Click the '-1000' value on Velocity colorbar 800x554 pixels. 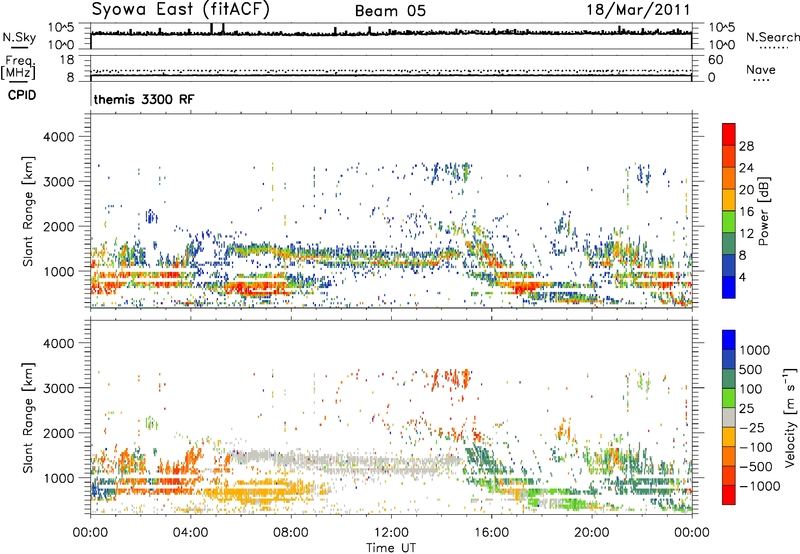760,486
